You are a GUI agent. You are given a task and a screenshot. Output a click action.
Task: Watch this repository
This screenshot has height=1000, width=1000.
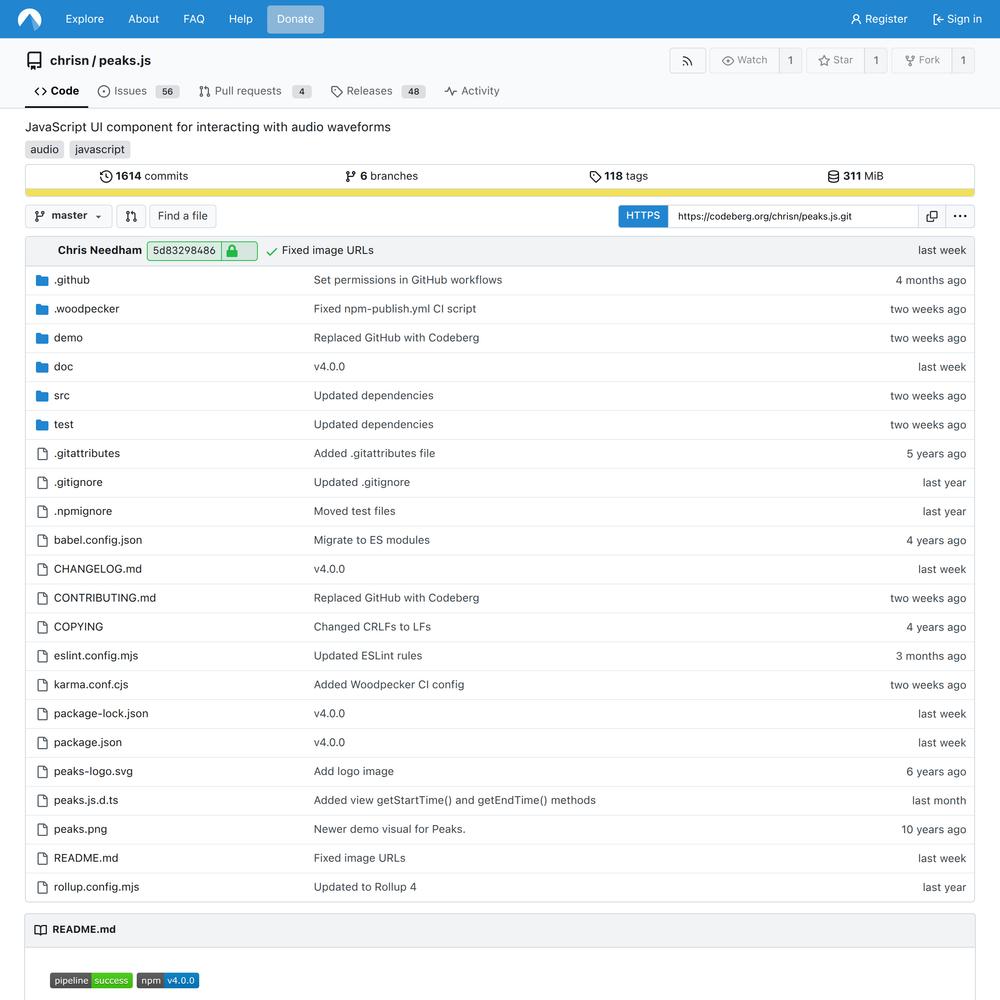(744, 61)
